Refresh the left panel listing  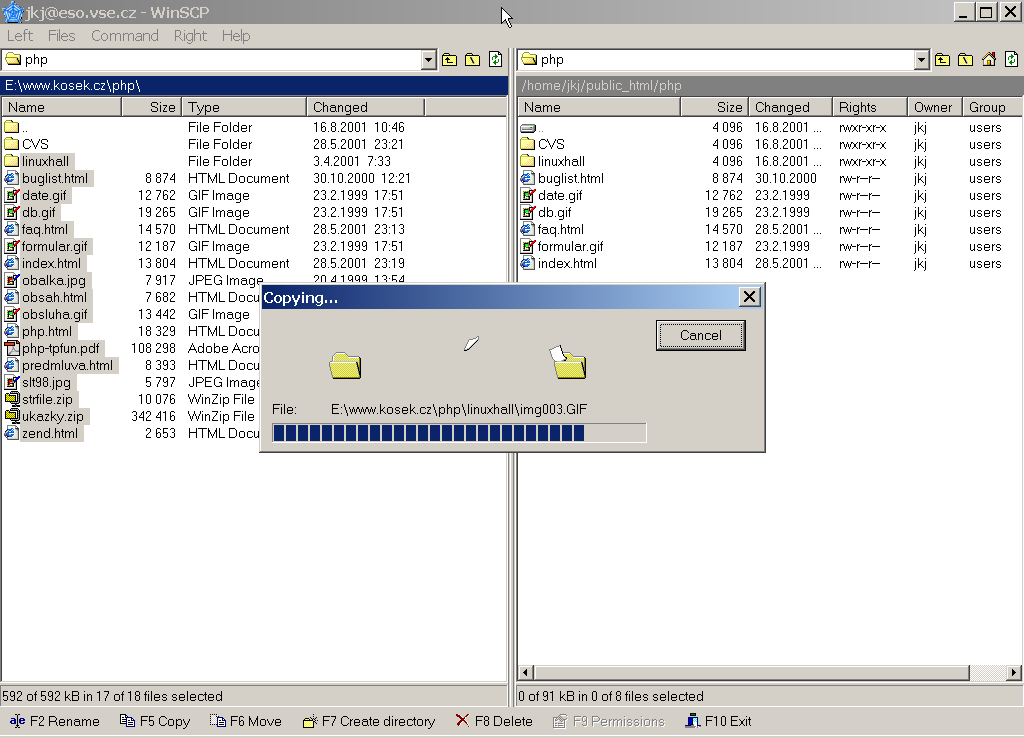[496, 60]
